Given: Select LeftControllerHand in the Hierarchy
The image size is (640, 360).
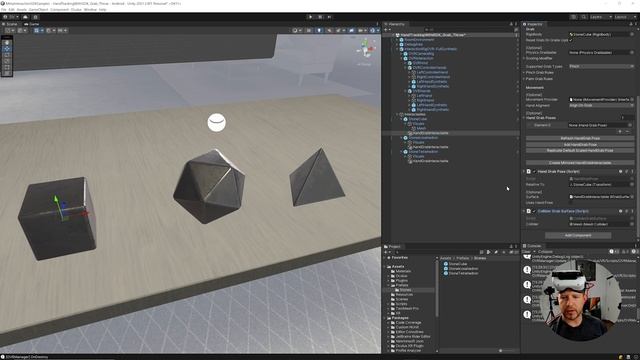Looking at the screenshot, I should 433,72.
